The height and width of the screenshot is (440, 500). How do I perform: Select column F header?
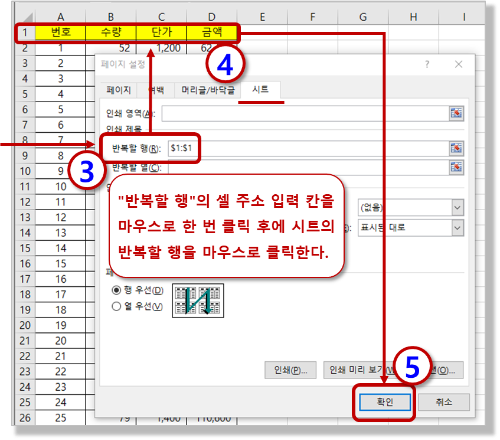[x=313, y=17]
